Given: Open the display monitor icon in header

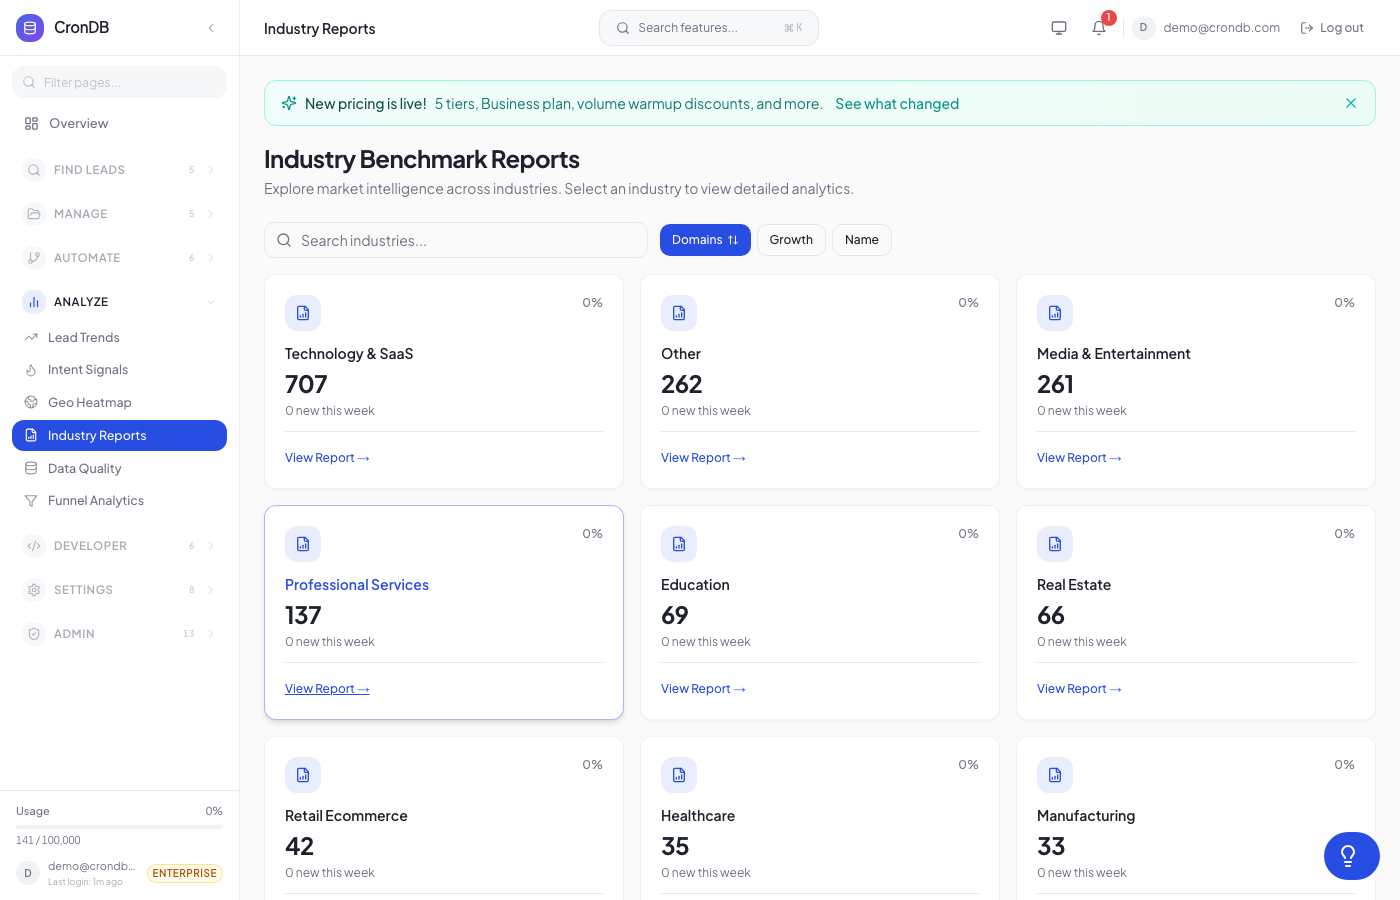Looking at the screenshot, I should (x=1059, y=28).
